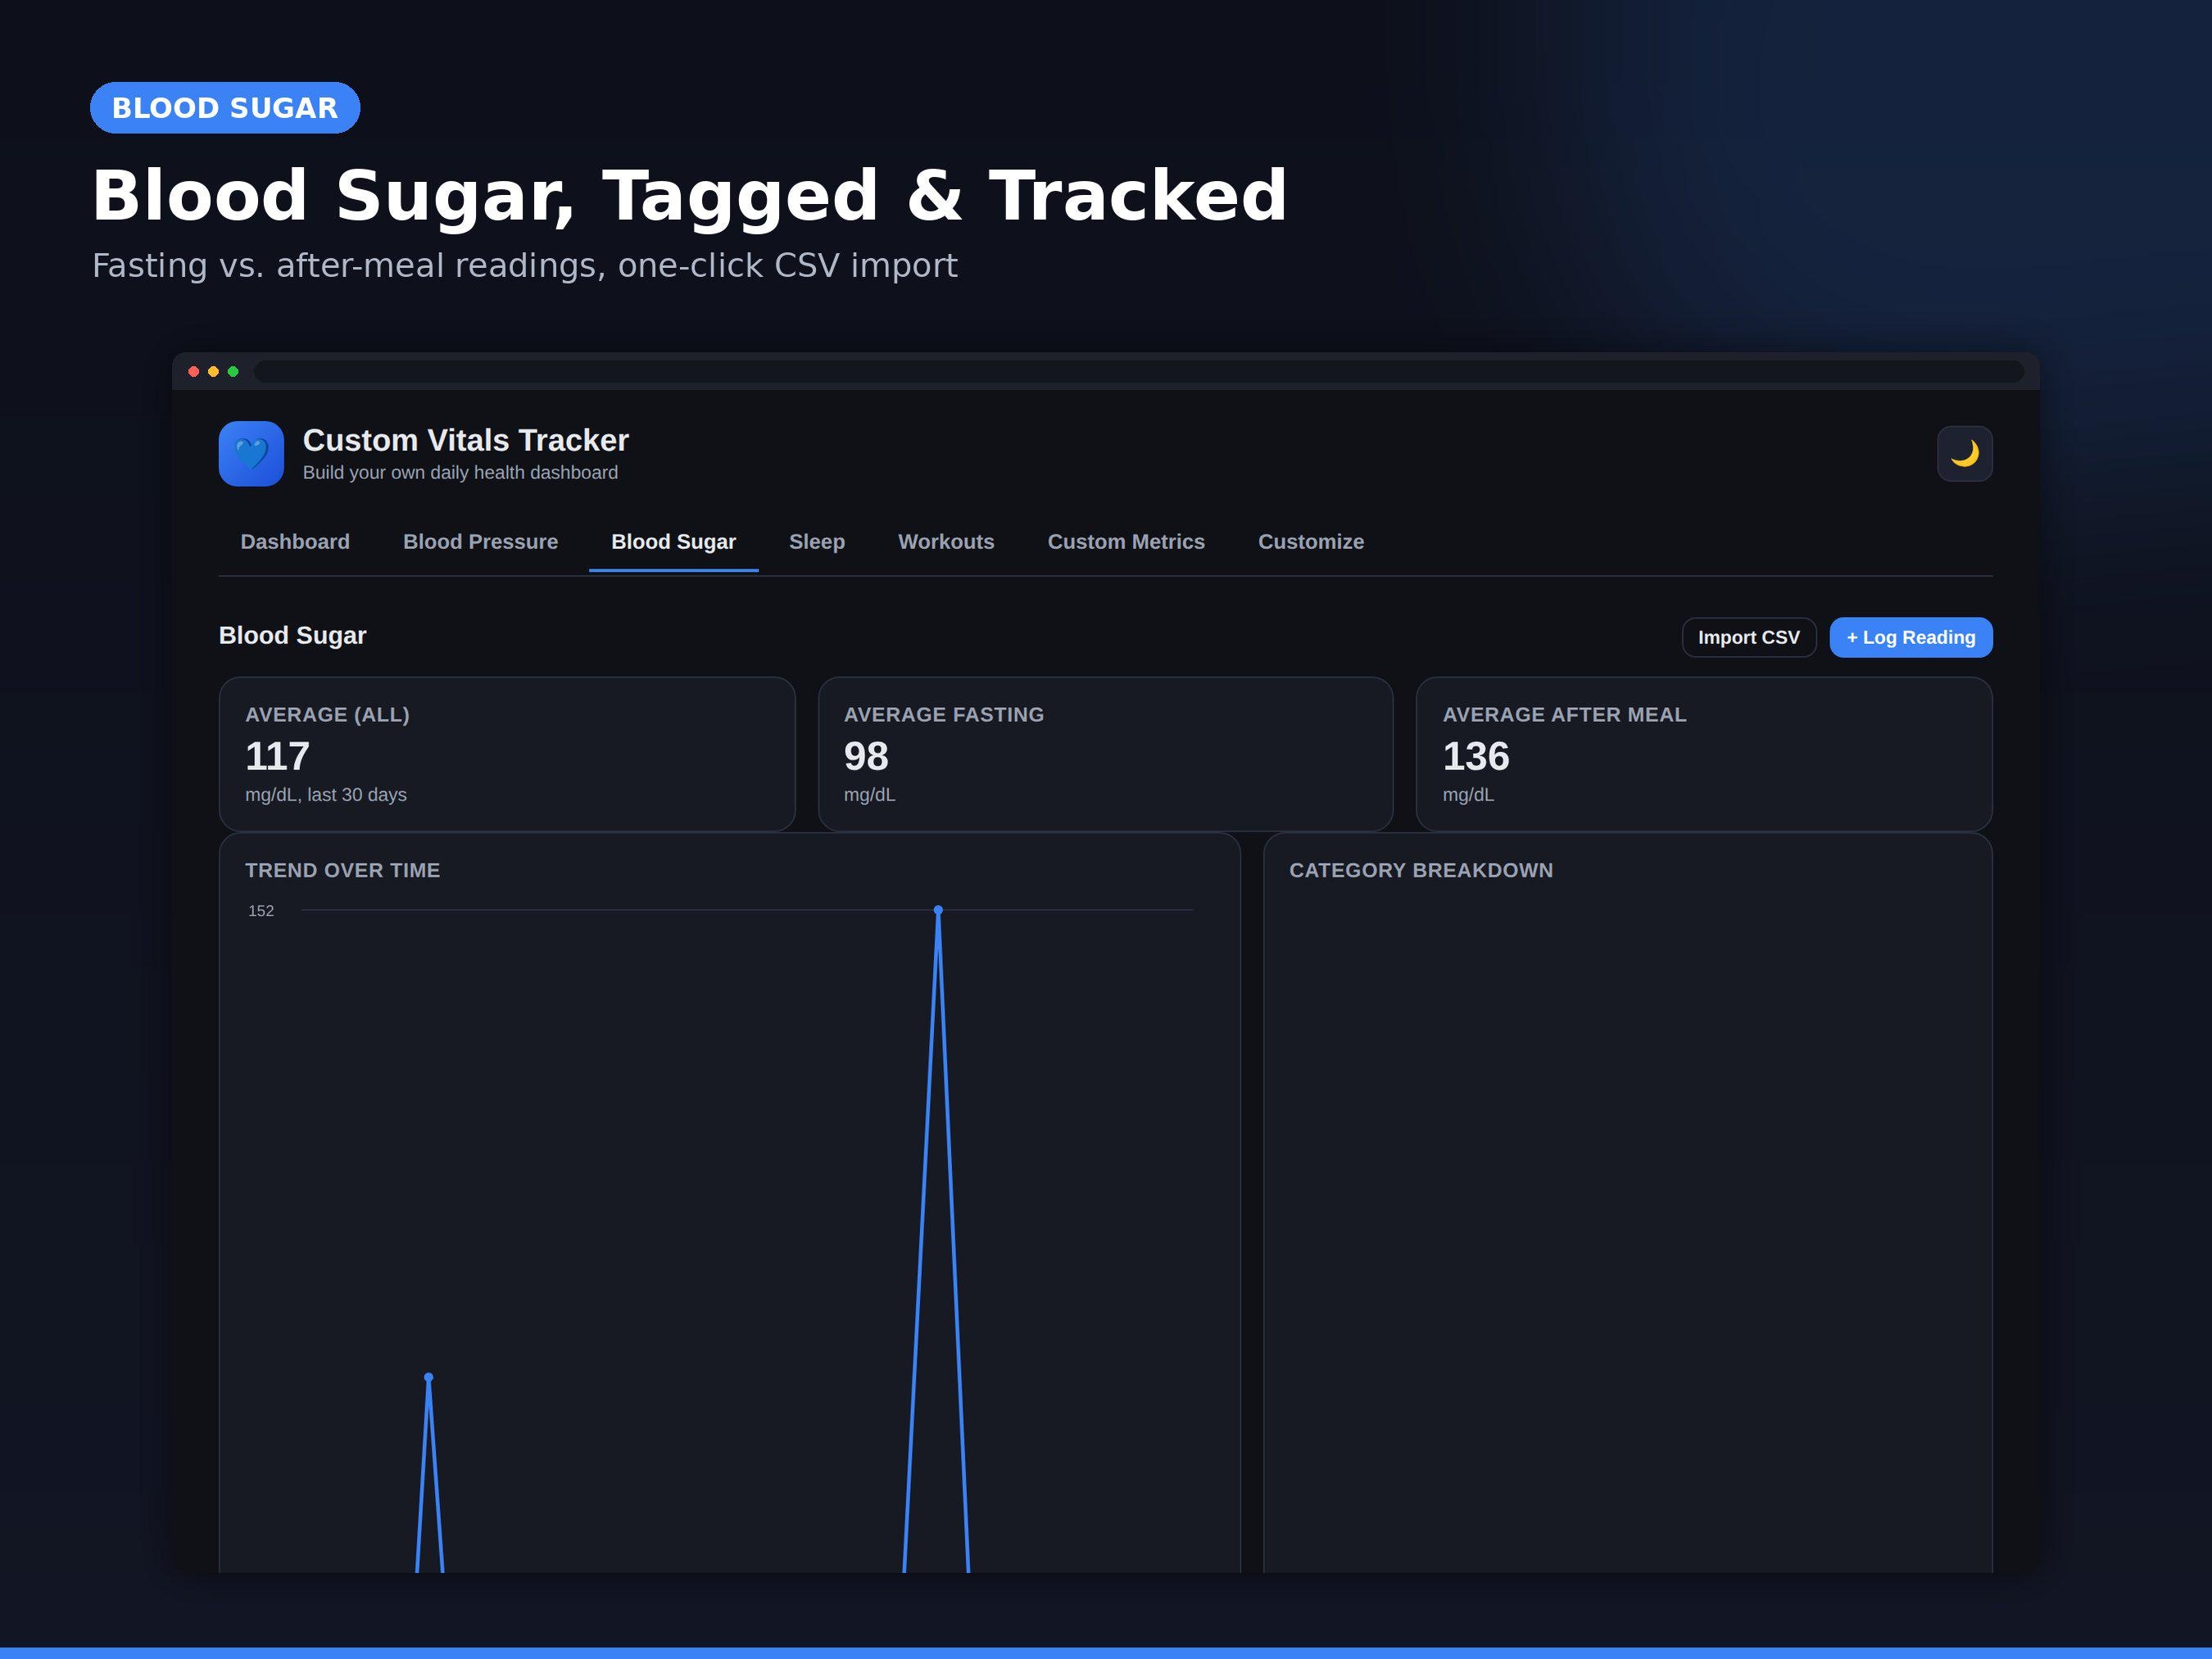
Task: Switch to the Custom Metrics tab
Action: tap(1126, 542)
